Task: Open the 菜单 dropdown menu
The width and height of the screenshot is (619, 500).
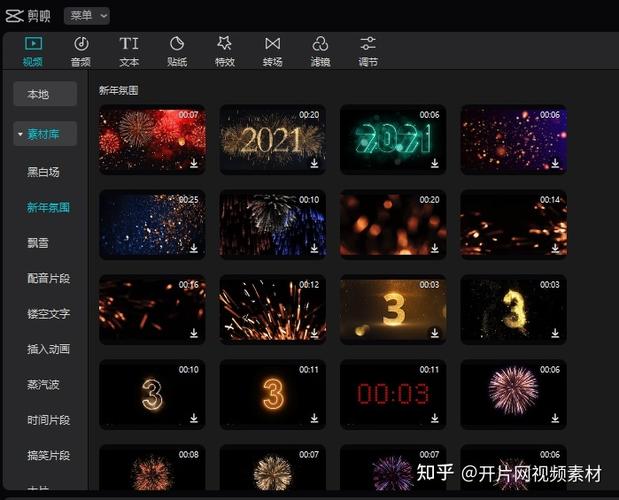Action: tap(87, 16)
